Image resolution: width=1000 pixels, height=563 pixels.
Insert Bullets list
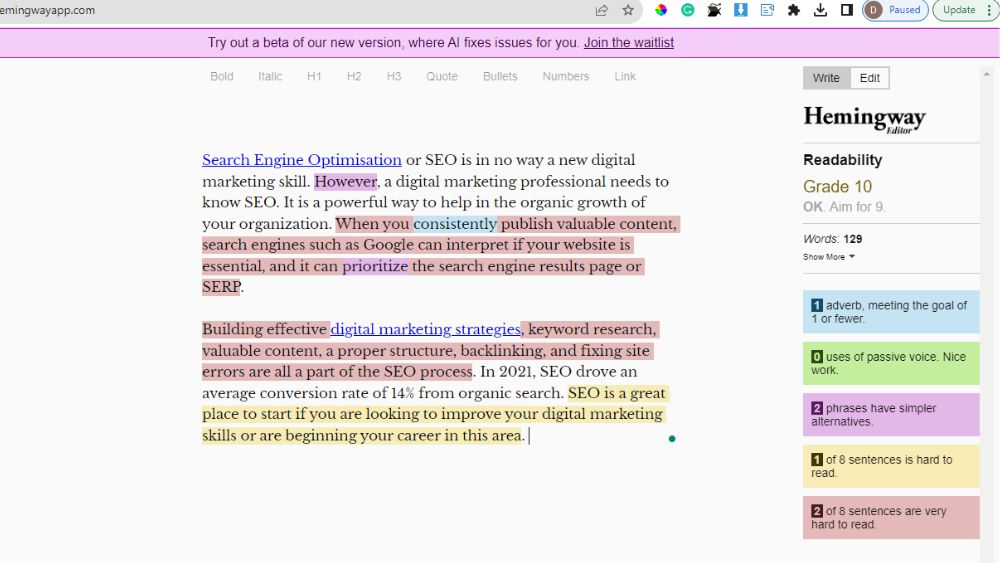click(x=500, y=77)
